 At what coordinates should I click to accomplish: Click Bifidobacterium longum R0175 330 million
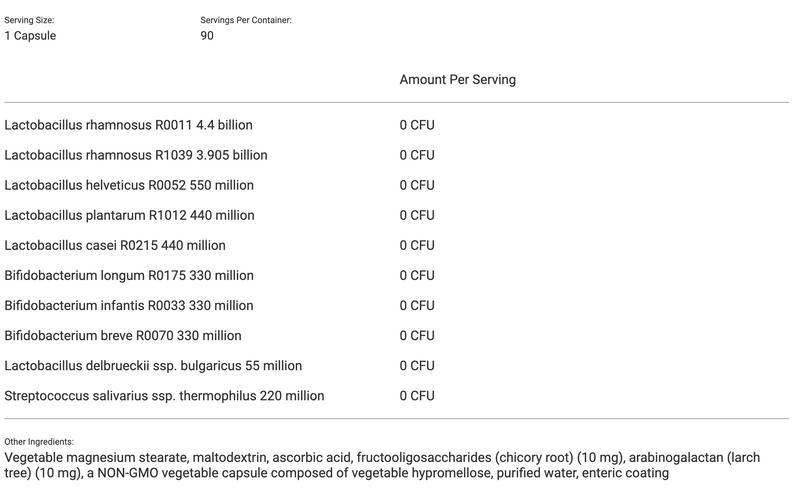click(129, 275)
